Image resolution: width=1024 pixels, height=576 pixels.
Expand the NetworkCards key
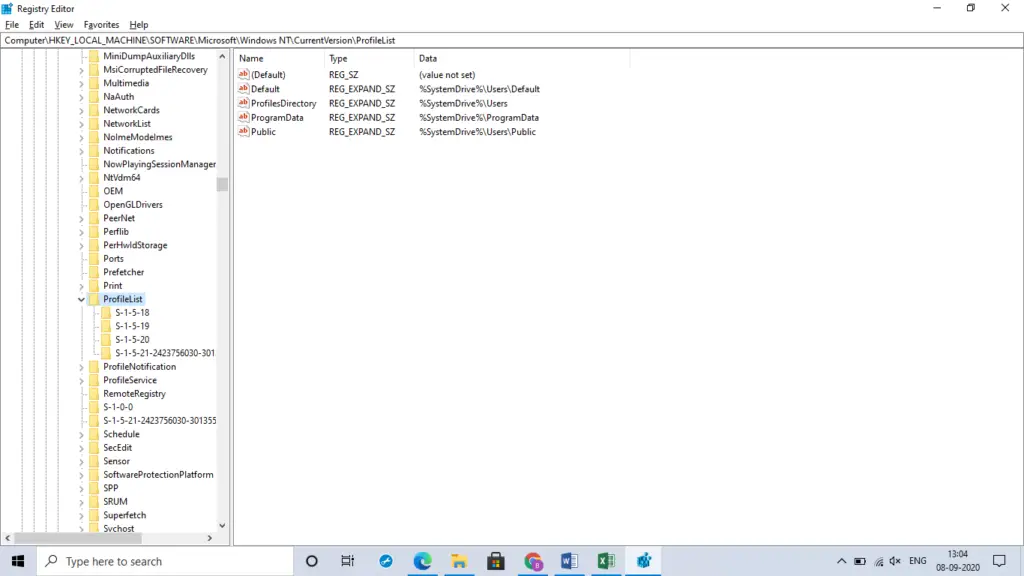point(82,111)
